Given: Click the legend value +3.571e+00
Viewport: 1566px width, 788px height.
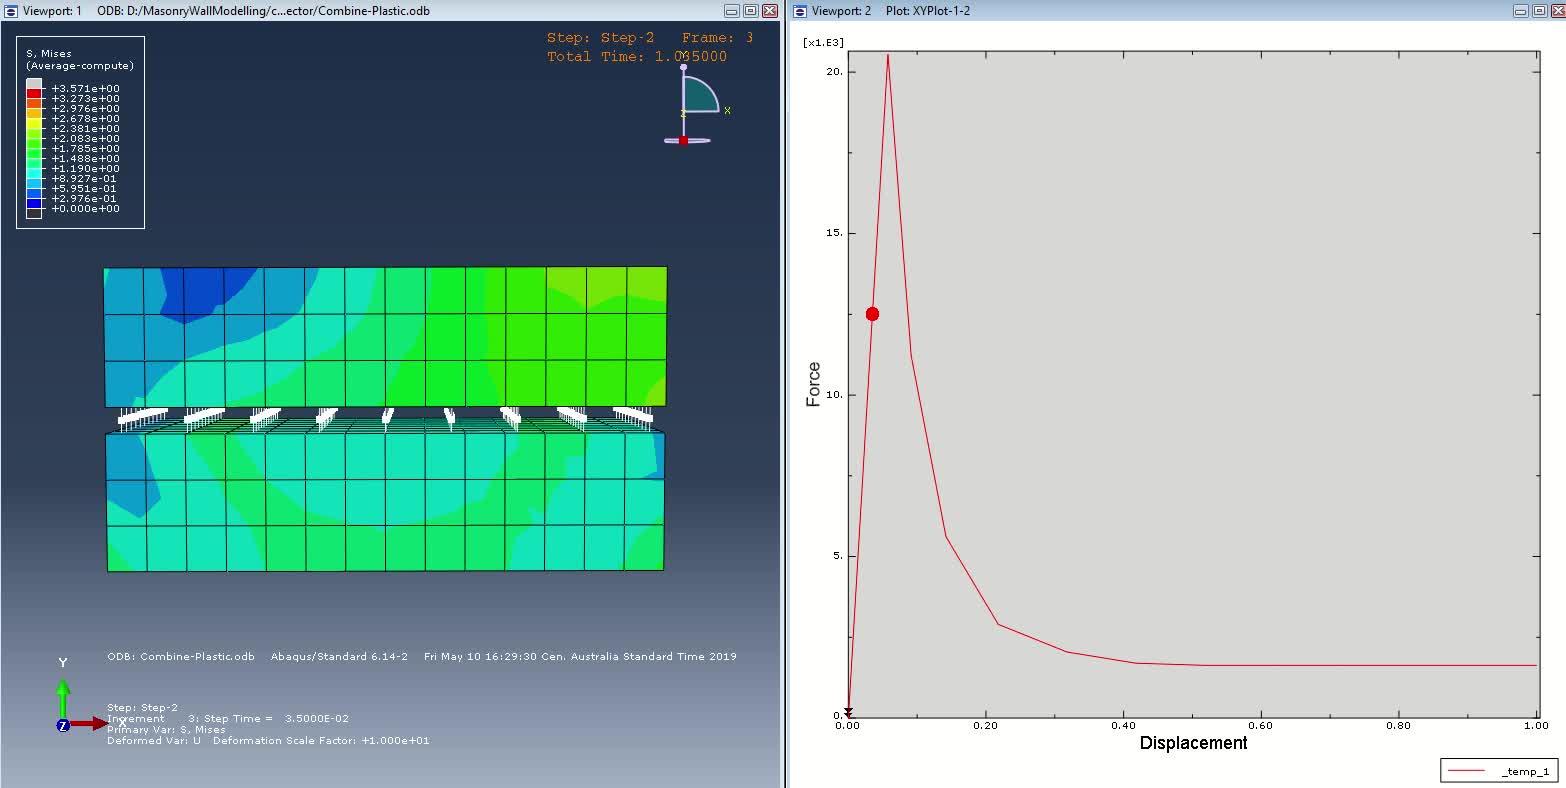Looking at the screenshot, I should (86, 89).
